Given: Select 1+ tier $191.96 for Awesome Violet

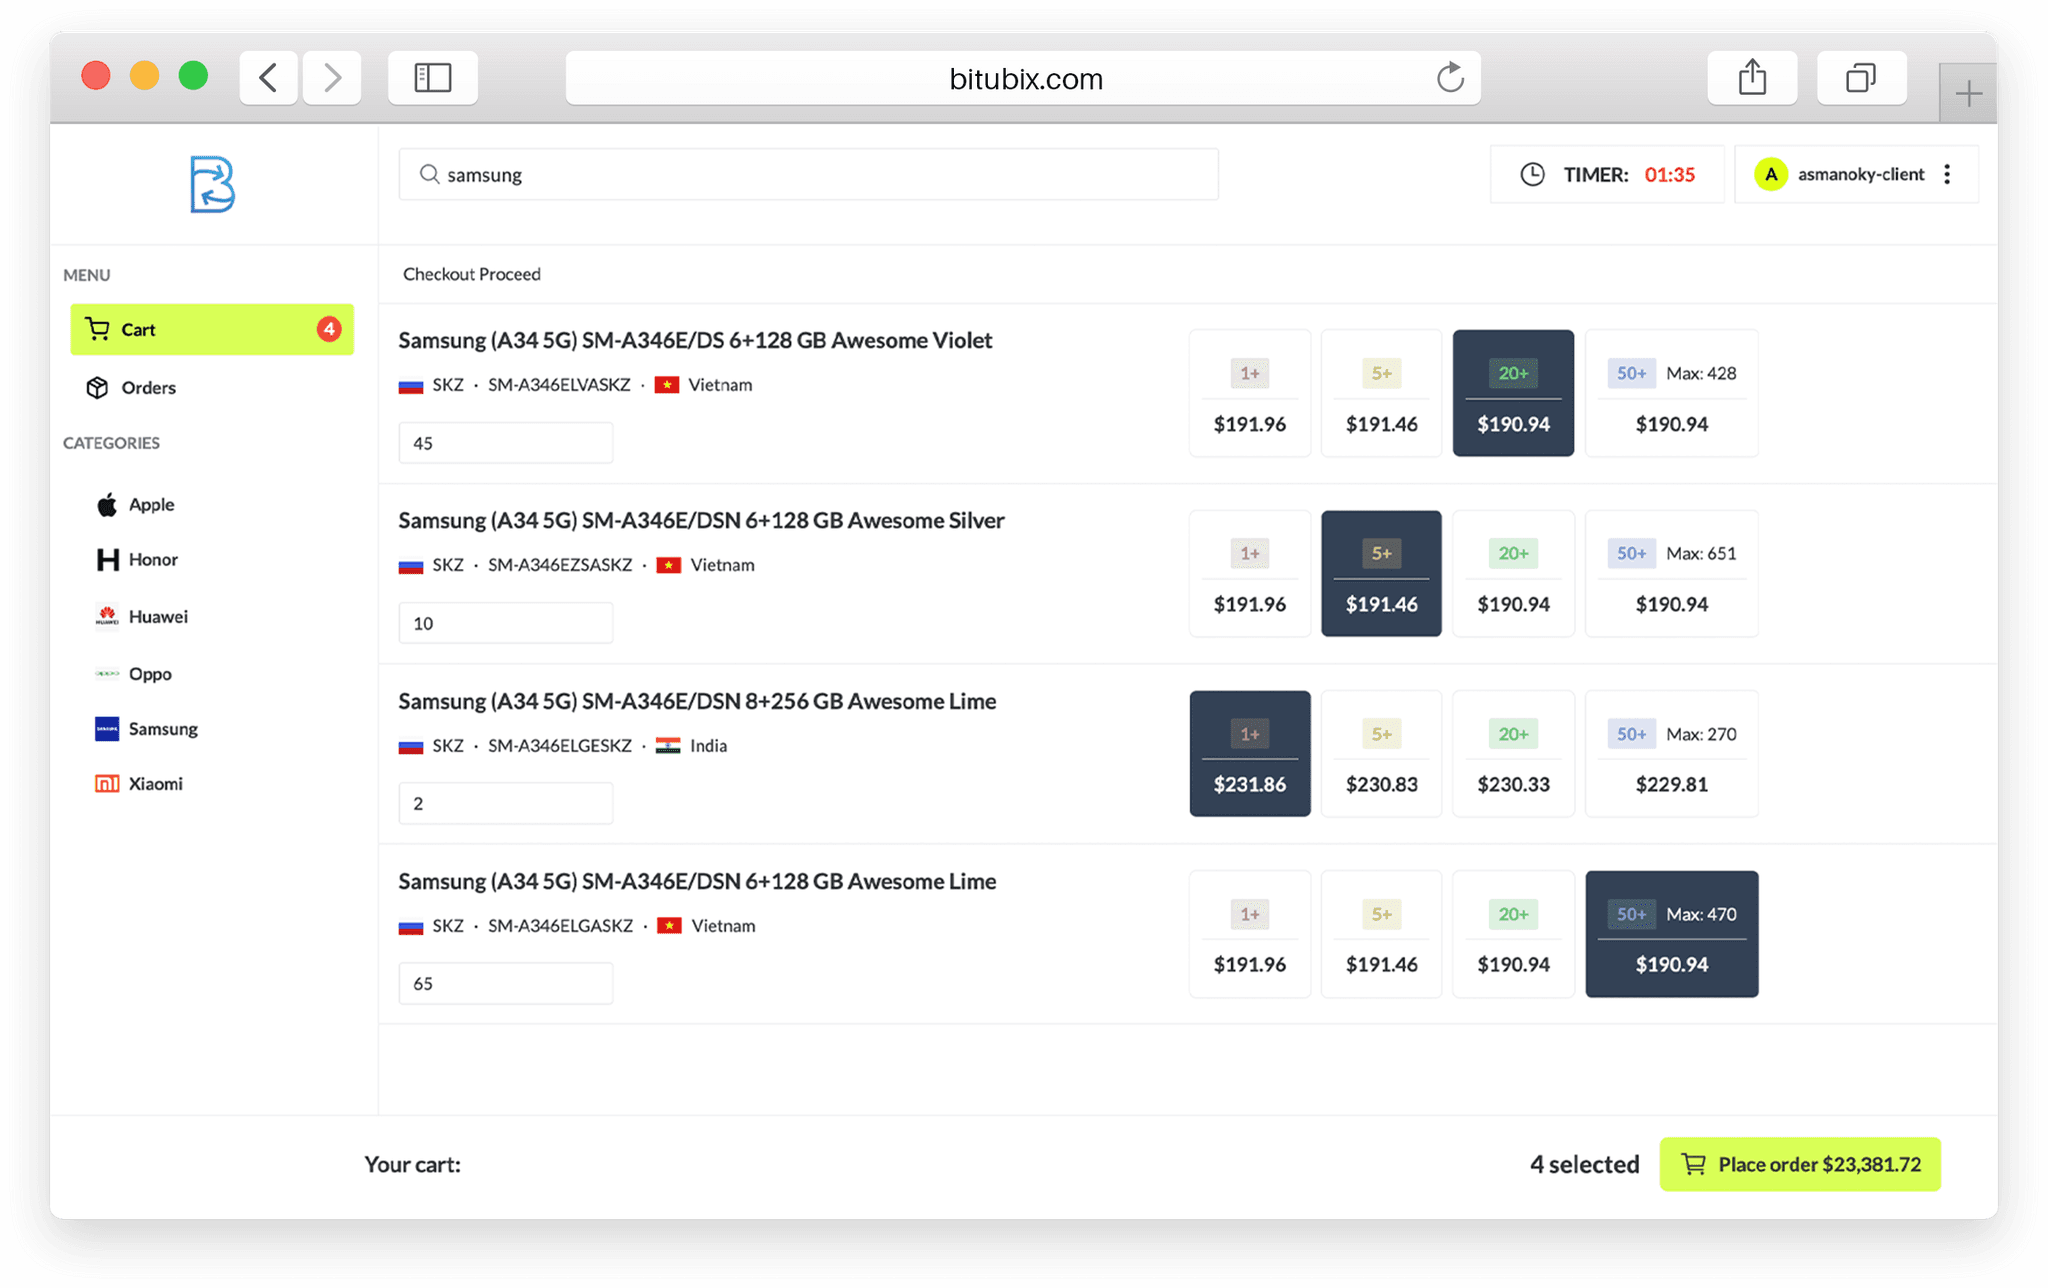Looking at the screenshot, I should pos(1250,393).
